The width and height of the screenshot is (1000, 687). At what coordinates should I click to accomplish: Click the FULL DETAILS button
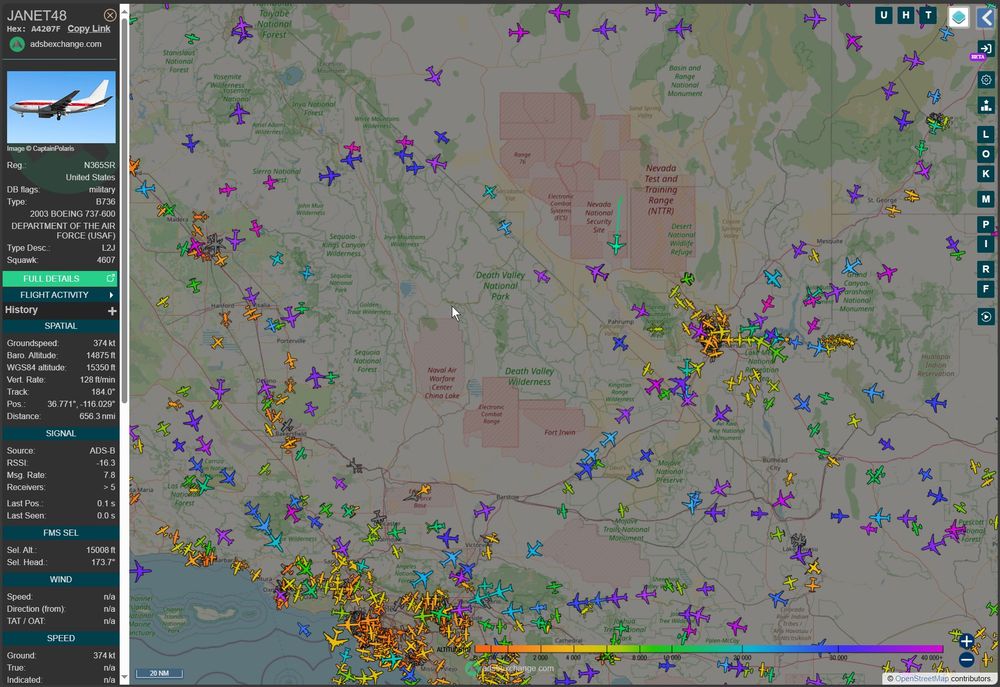click(60, 279)
